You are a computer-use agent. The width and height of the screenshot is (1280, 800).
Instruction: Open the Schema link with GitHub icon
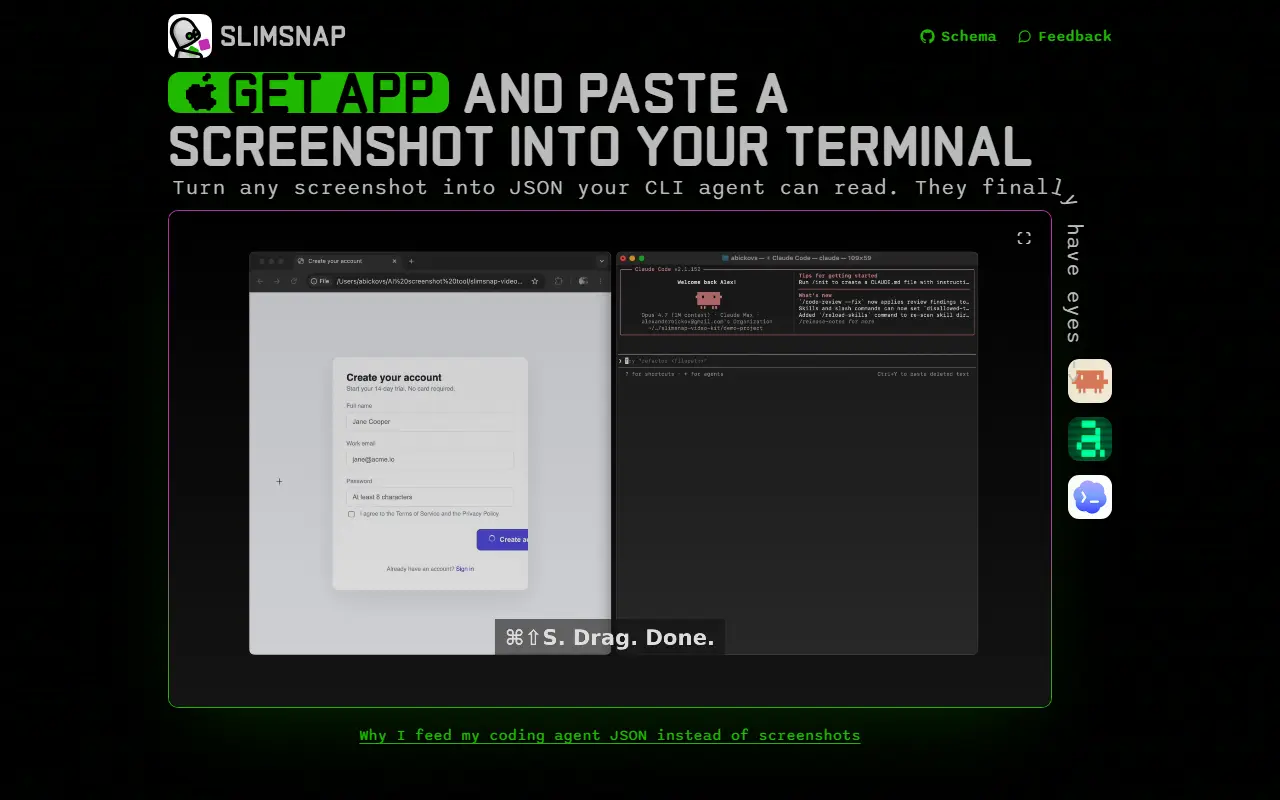(958, 36)
